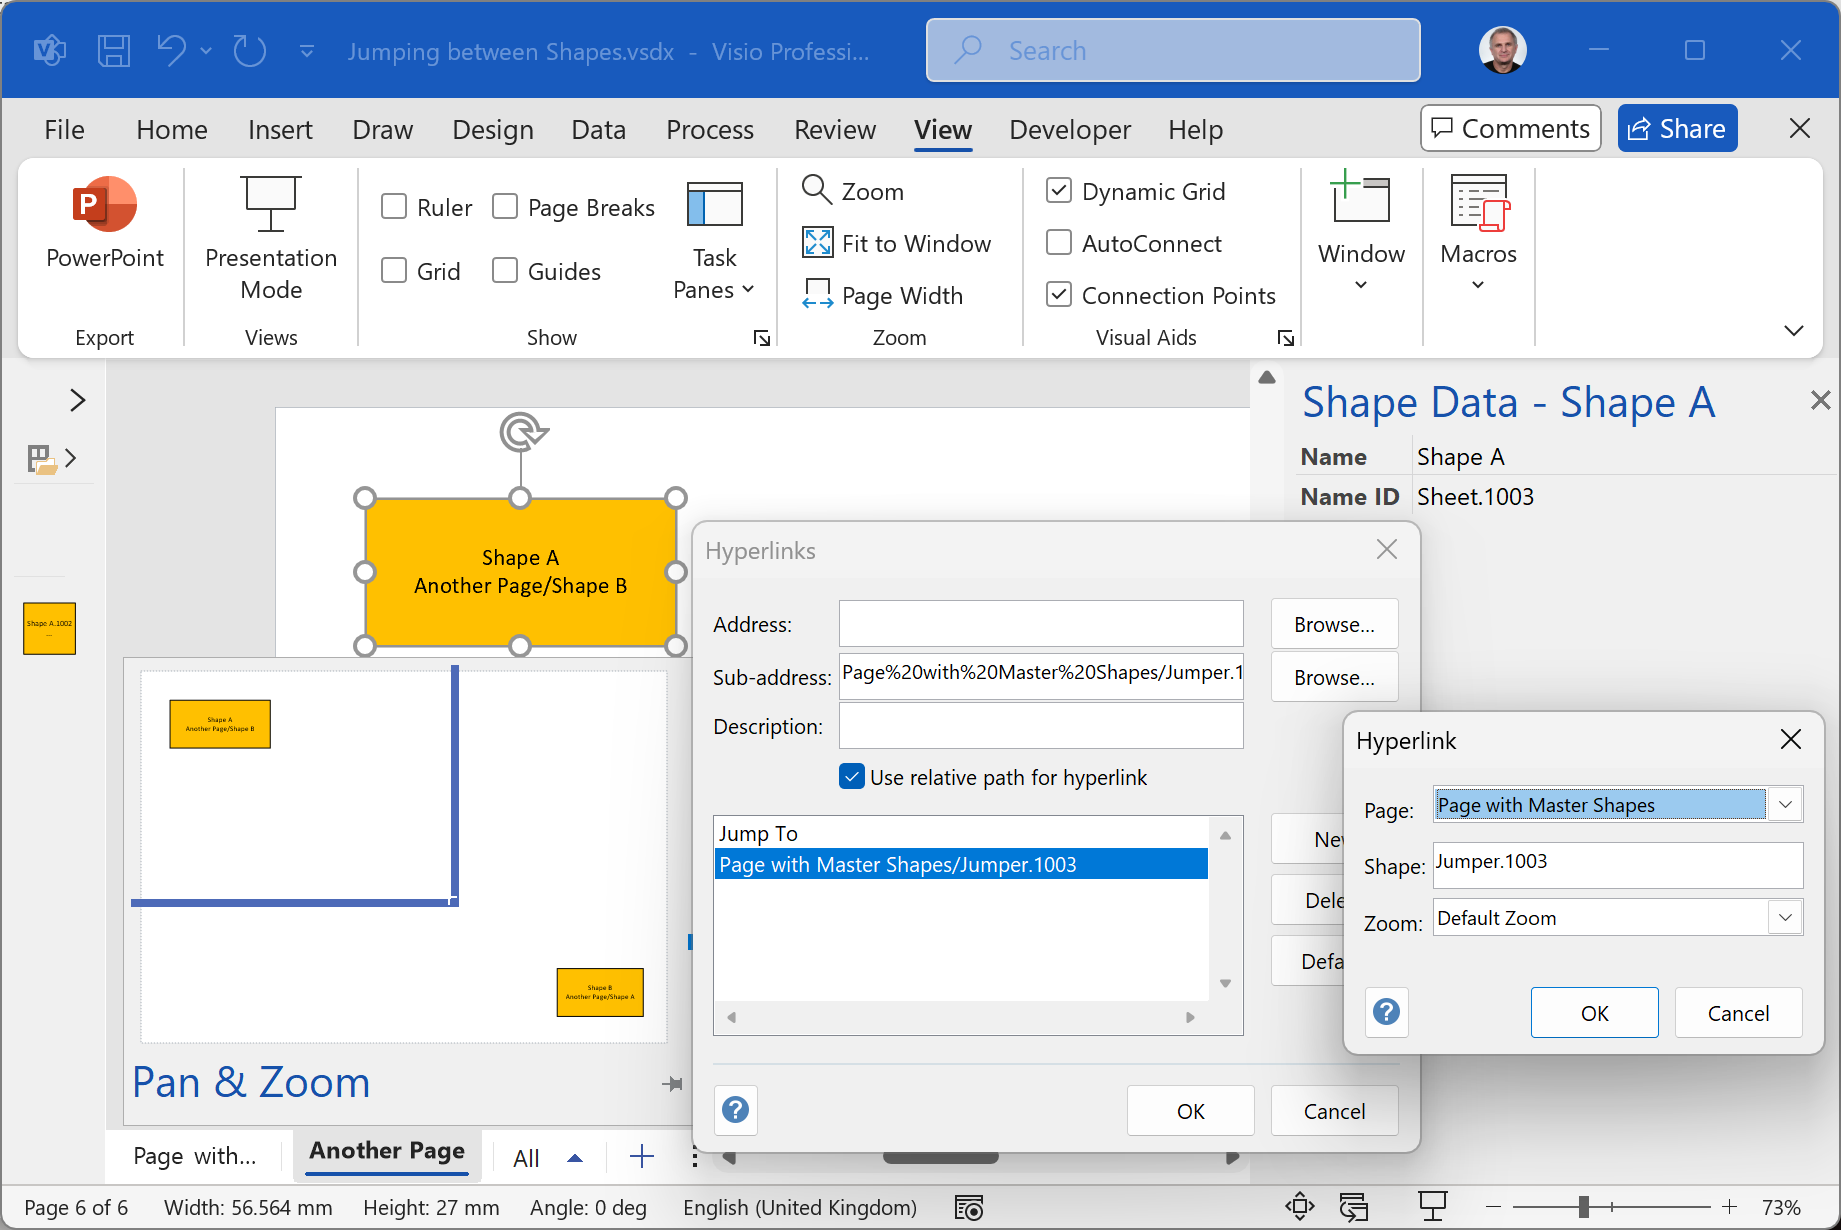Enable the Ruler checkbox

point(394,207)
